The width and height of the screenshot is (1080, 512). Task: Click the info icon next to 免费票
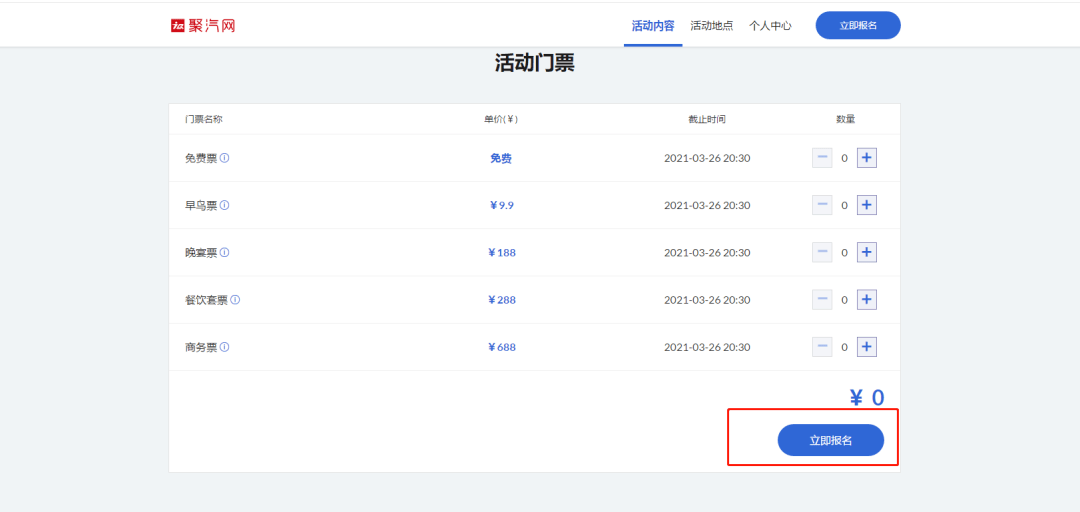(225, 158)
